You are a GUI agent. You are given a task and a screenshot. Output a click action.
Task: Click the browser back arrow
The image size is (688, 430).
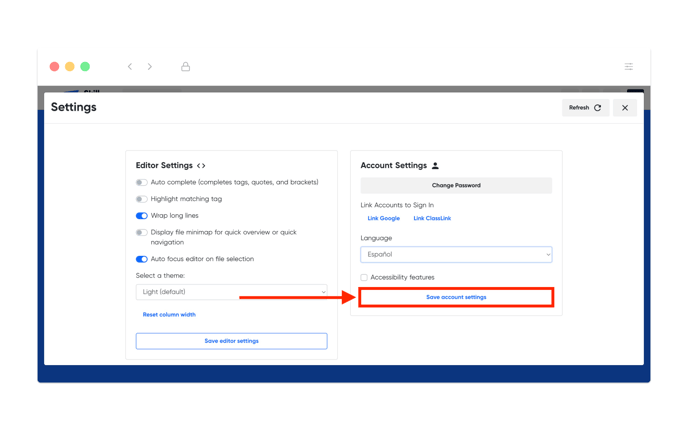point(130,67)
